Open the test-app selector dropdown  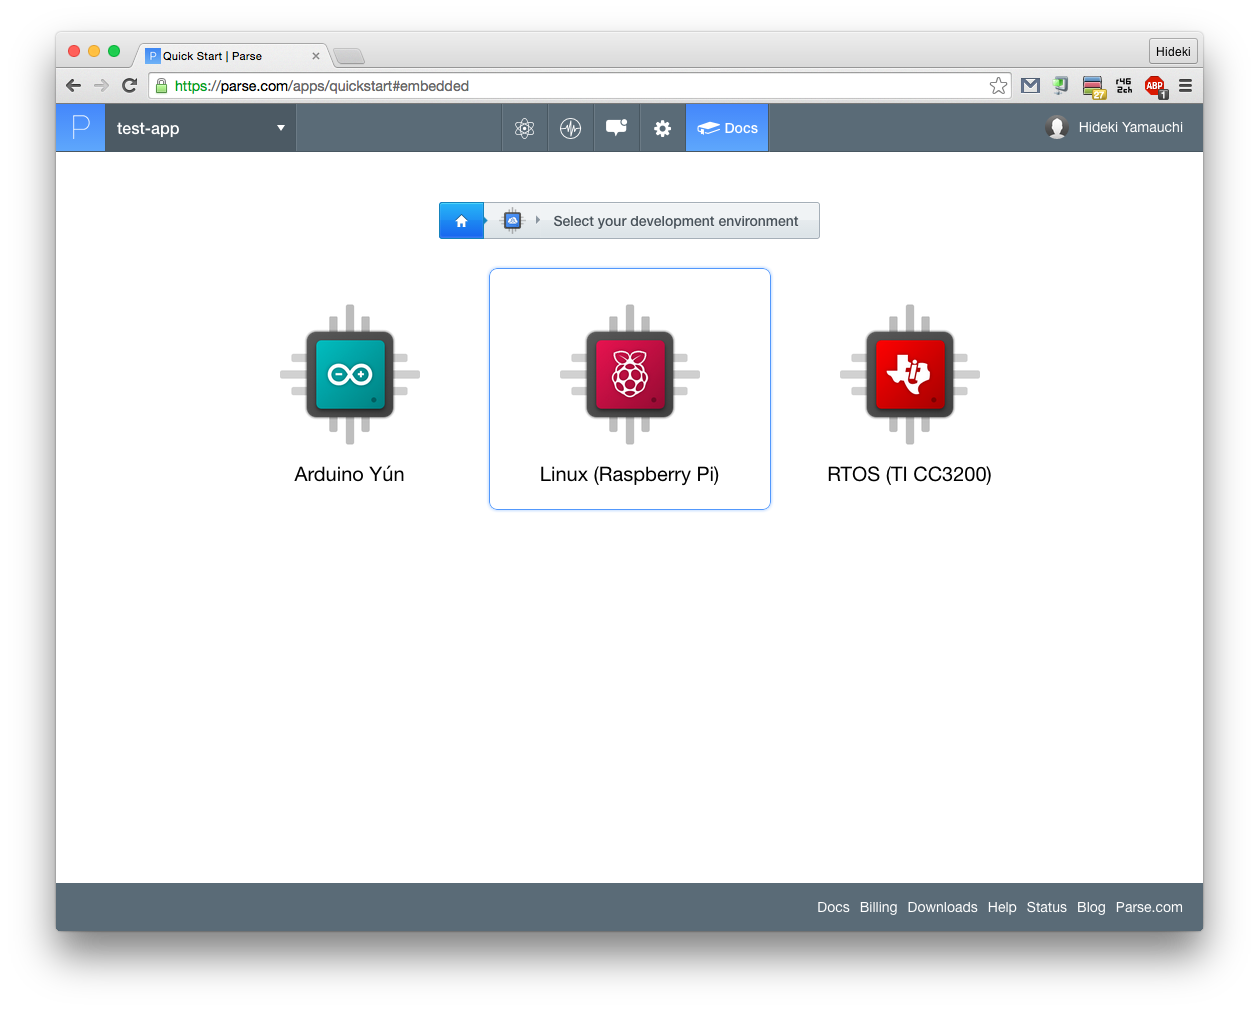(200, 128)
